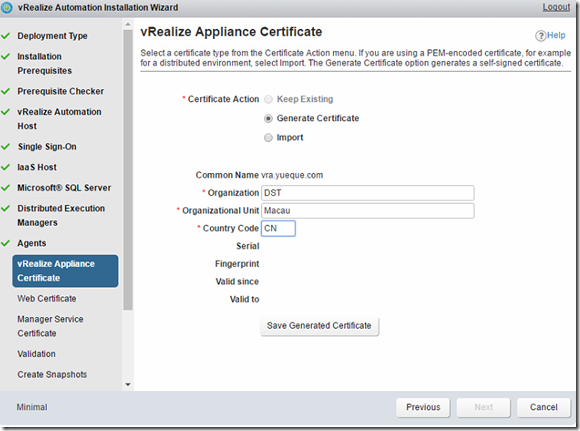Click the Prerequisite Checker green checkmark
Image resolution: width=580 pixels, height=431 pixels.
pos(6,91)
